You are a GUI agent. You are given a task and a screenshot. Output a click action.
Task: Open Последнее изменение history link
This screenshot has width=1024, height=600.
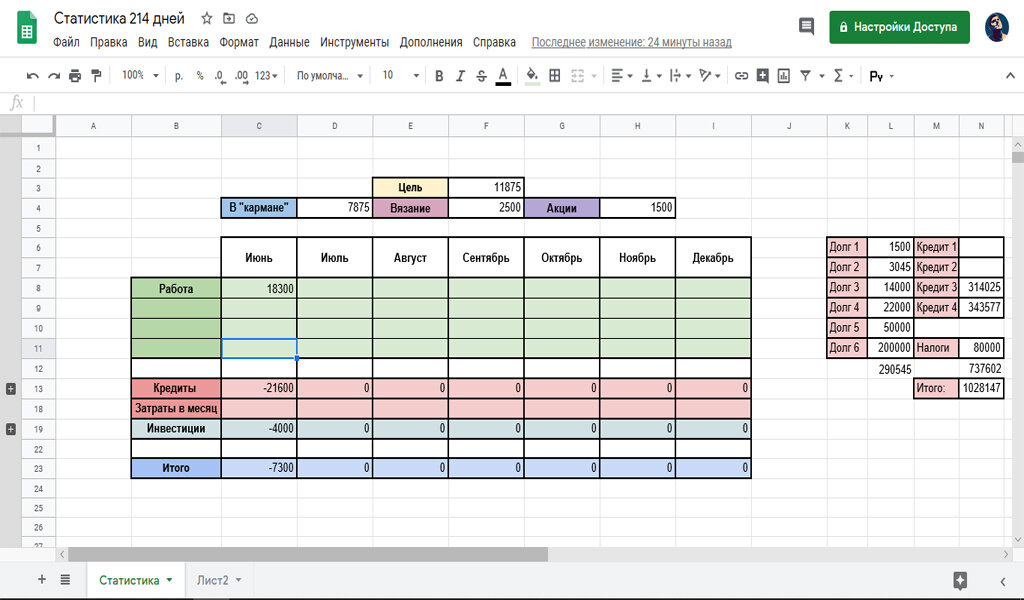coord(632,42)
